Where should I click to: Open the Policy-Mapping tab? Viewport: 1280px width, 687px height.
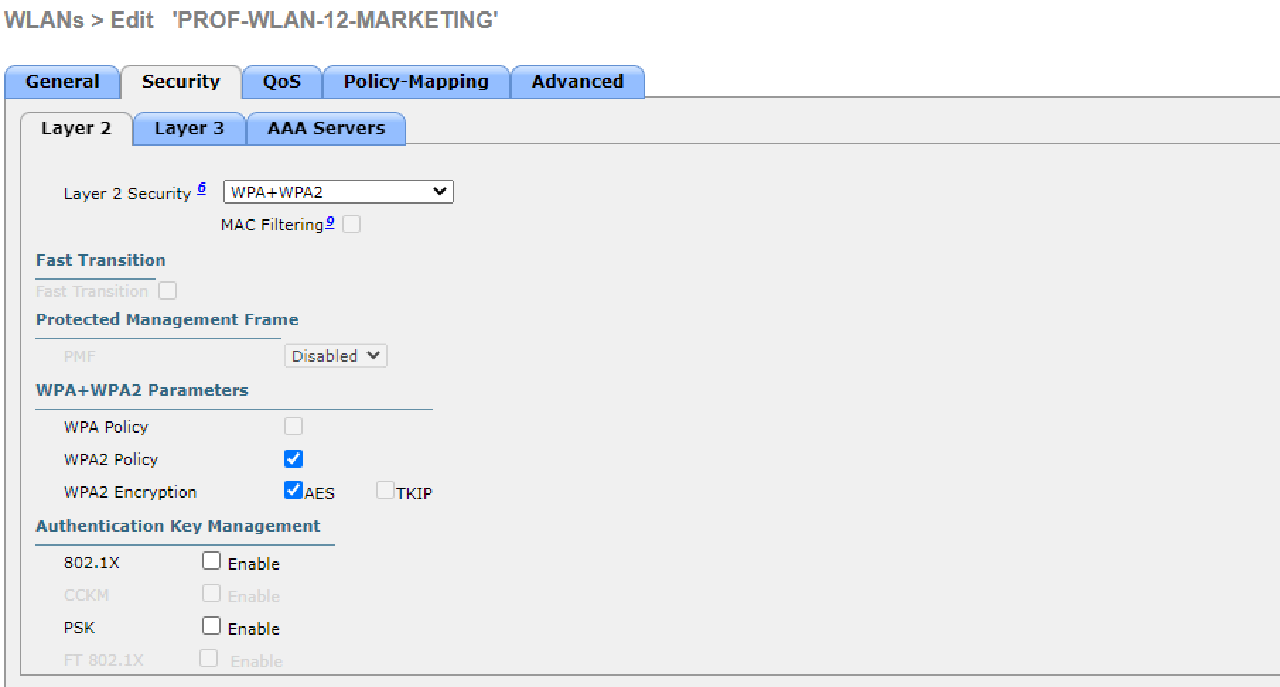(416, 82)
